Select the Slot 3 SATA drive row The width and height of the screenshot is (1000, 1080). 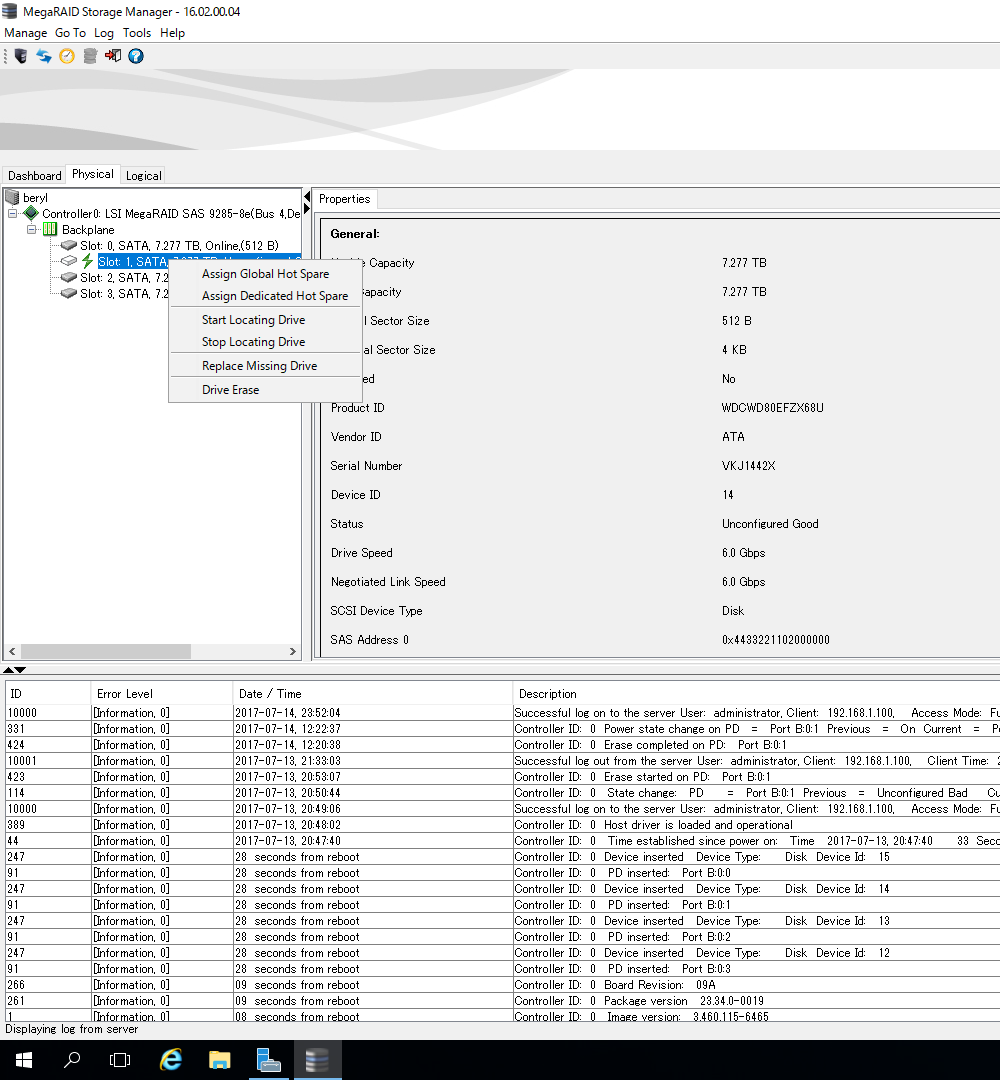tap(124, 293)
